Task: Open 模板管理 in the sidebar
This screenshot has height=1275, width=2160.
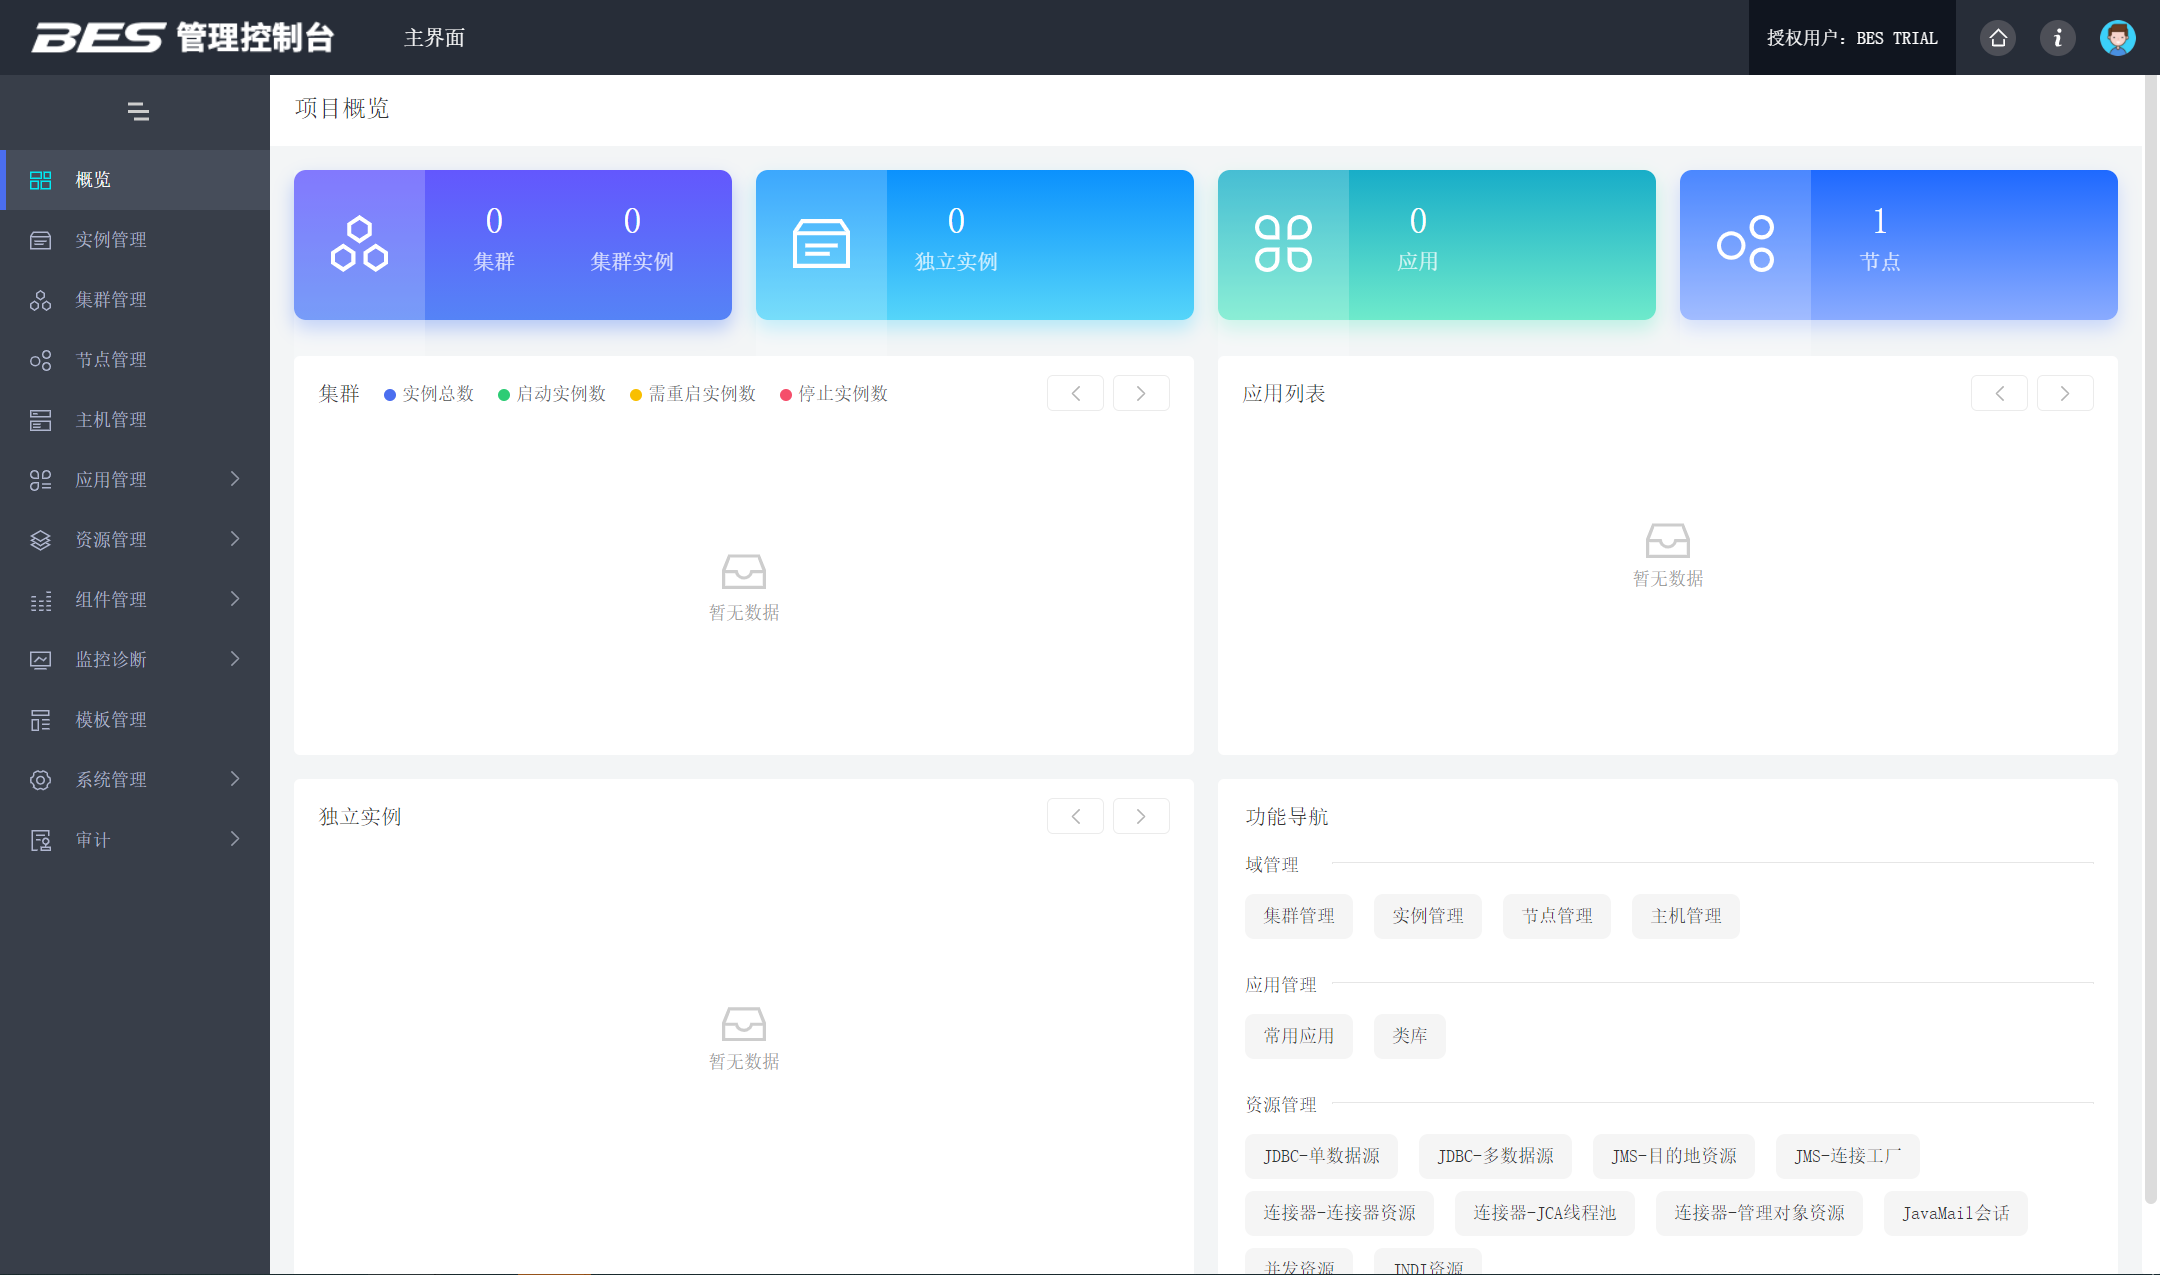Action: tap(111, 720)
